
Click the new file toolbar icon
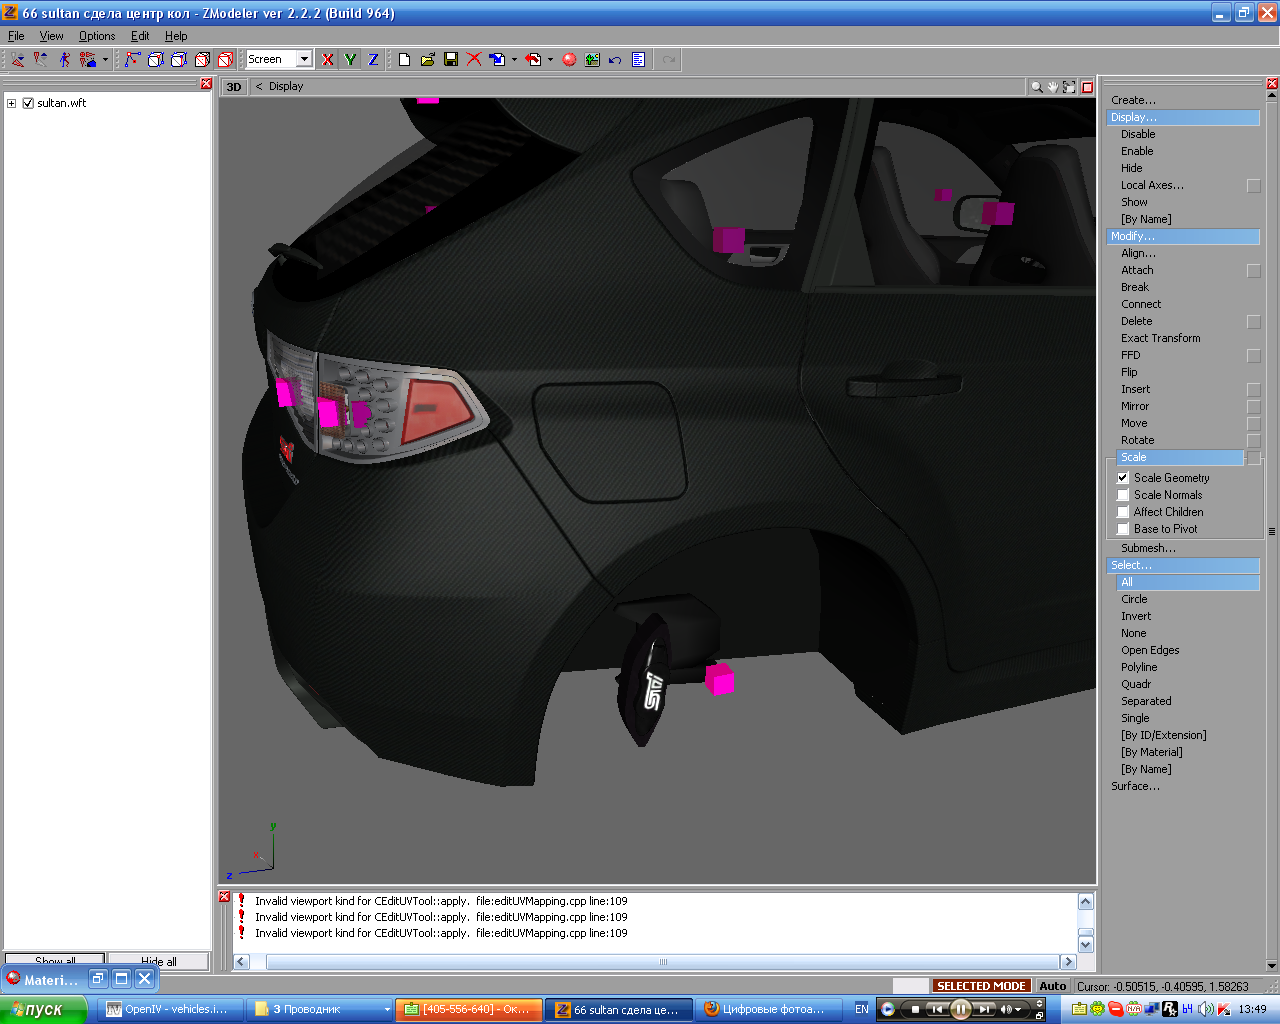pyautogui.click(x=404, y=60)
